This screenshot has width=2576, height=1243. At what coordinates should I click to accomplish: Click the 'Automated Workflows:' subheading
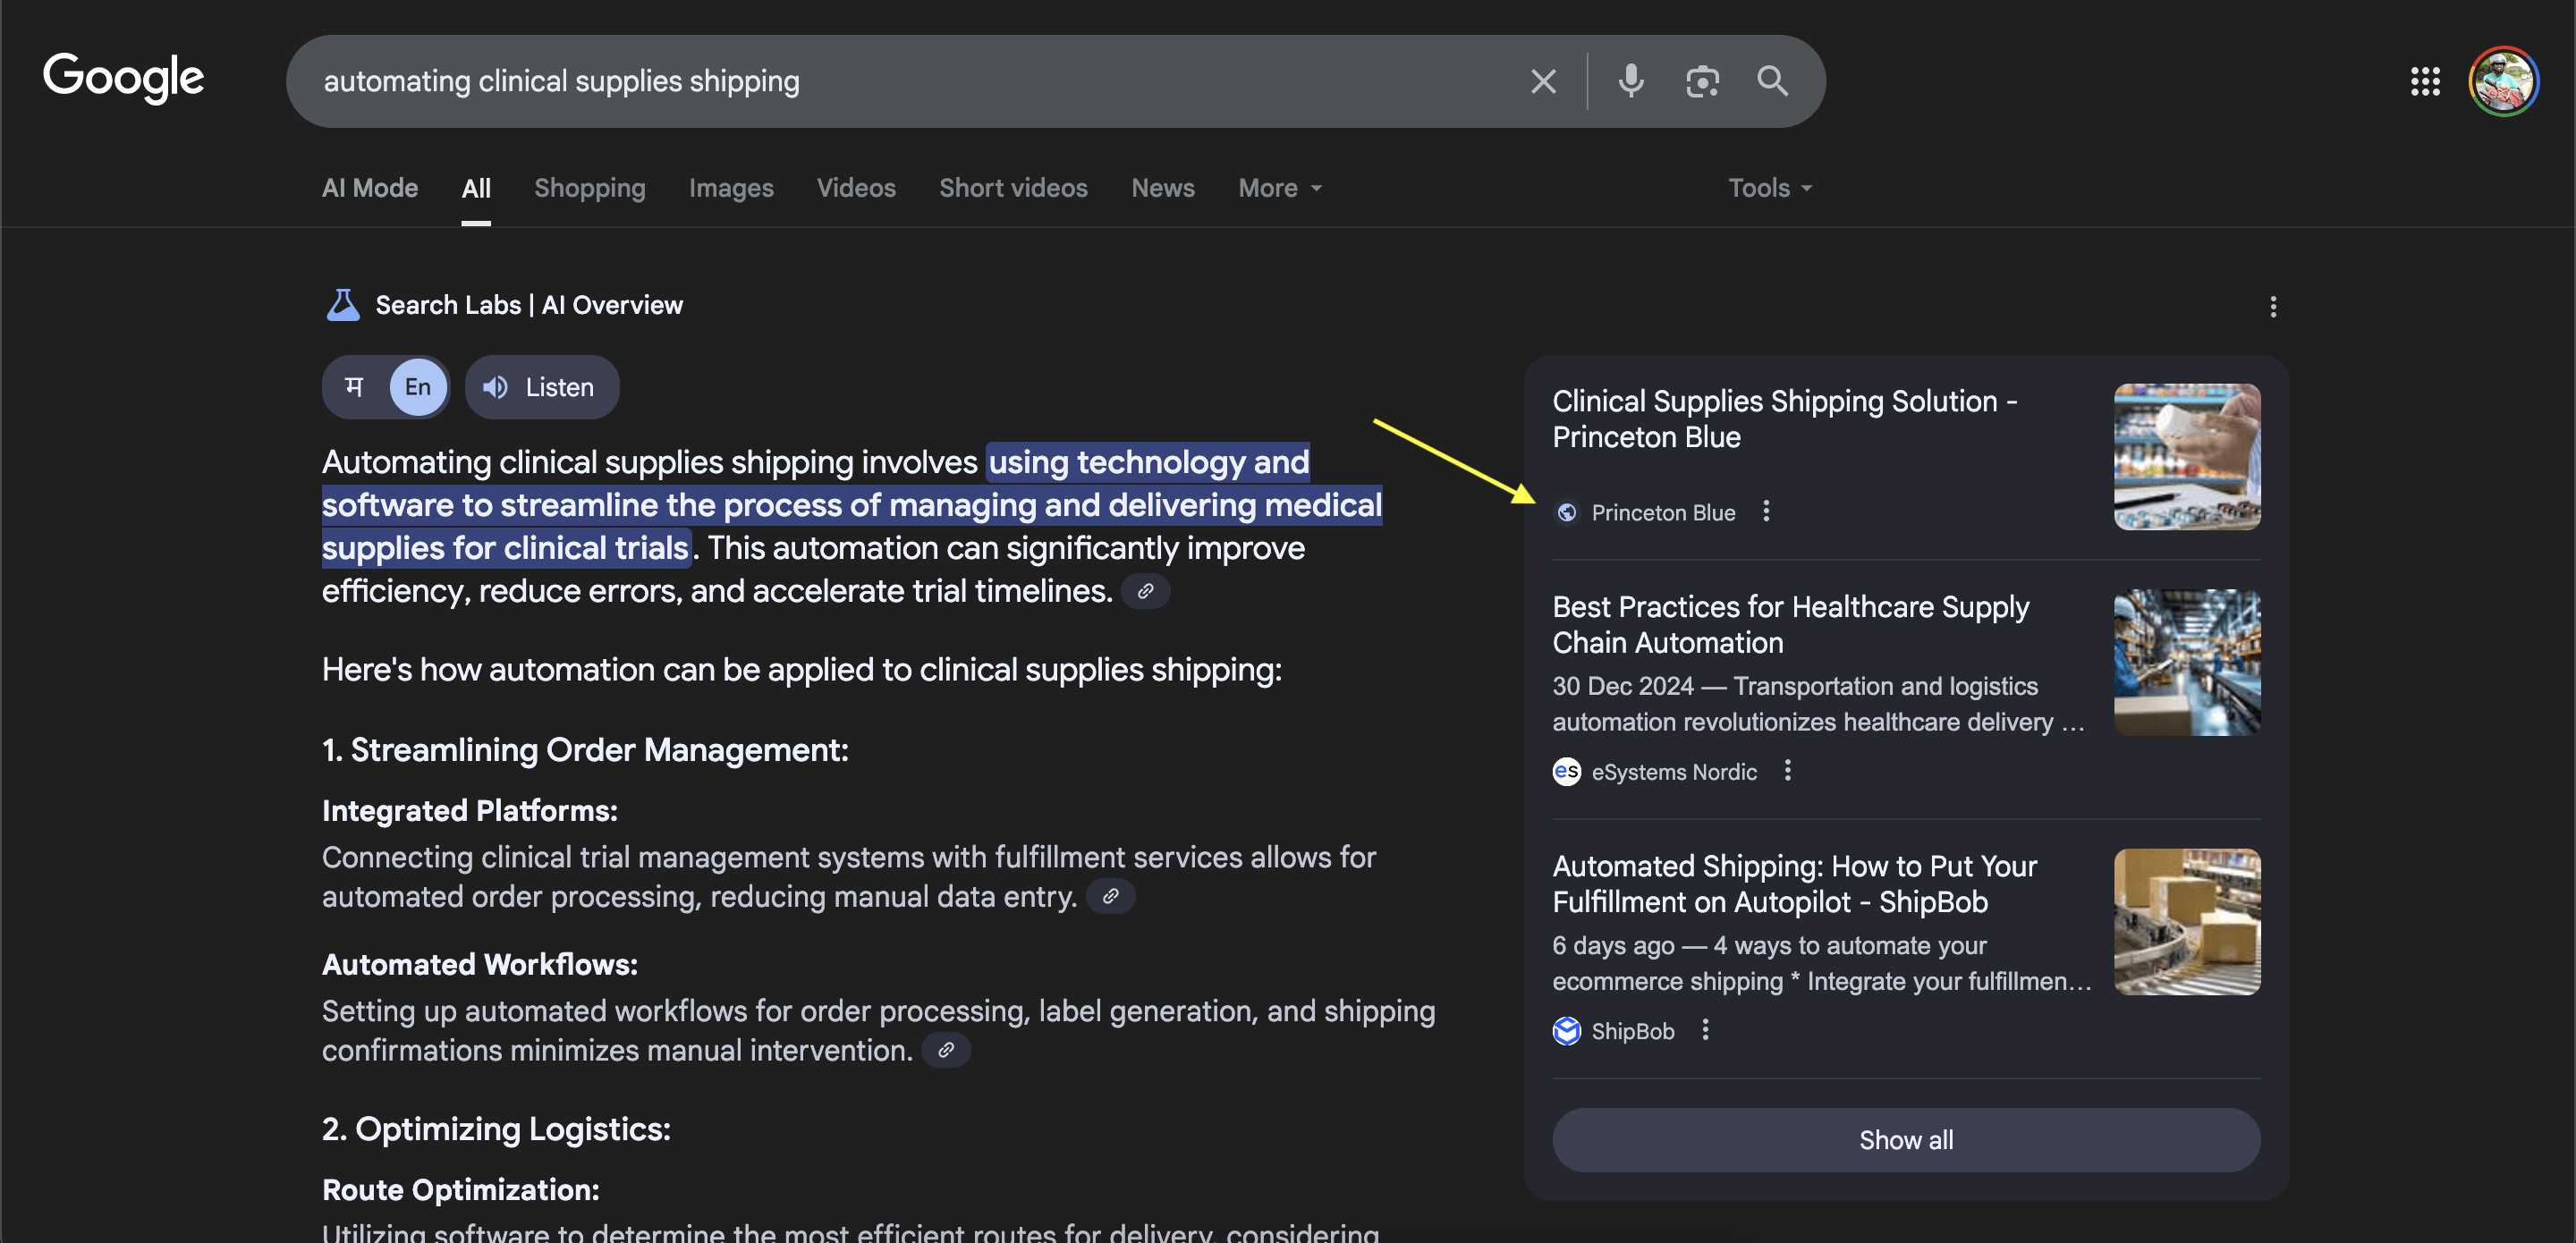480,965
